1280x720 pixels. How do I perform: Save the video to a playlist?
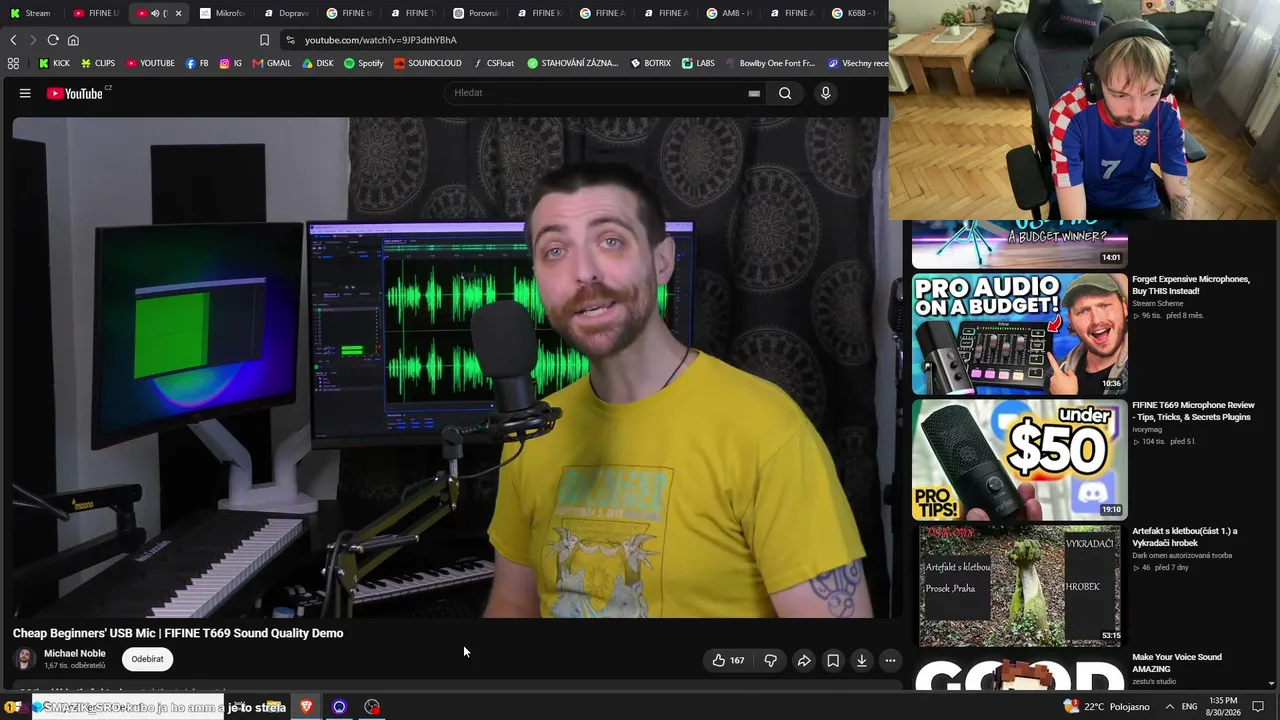[x=833, y=660]
